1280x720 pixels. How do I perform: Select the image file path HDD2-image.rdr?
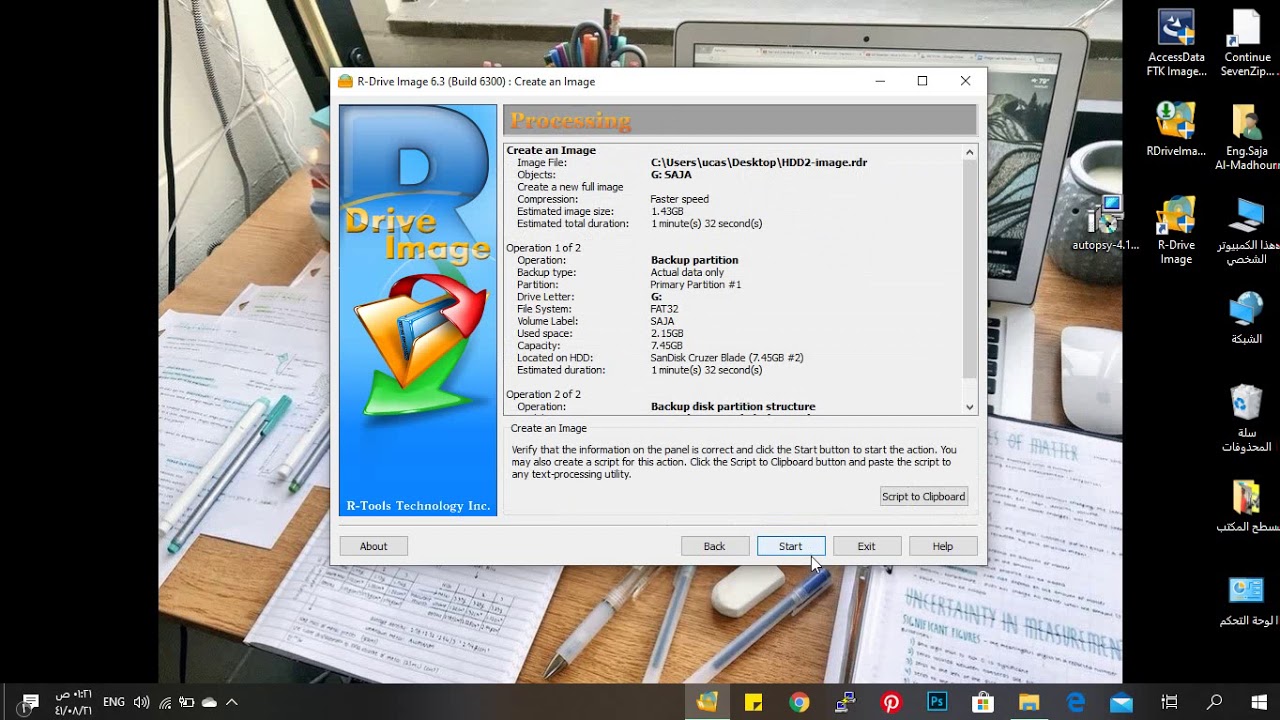tap(759, 162)
